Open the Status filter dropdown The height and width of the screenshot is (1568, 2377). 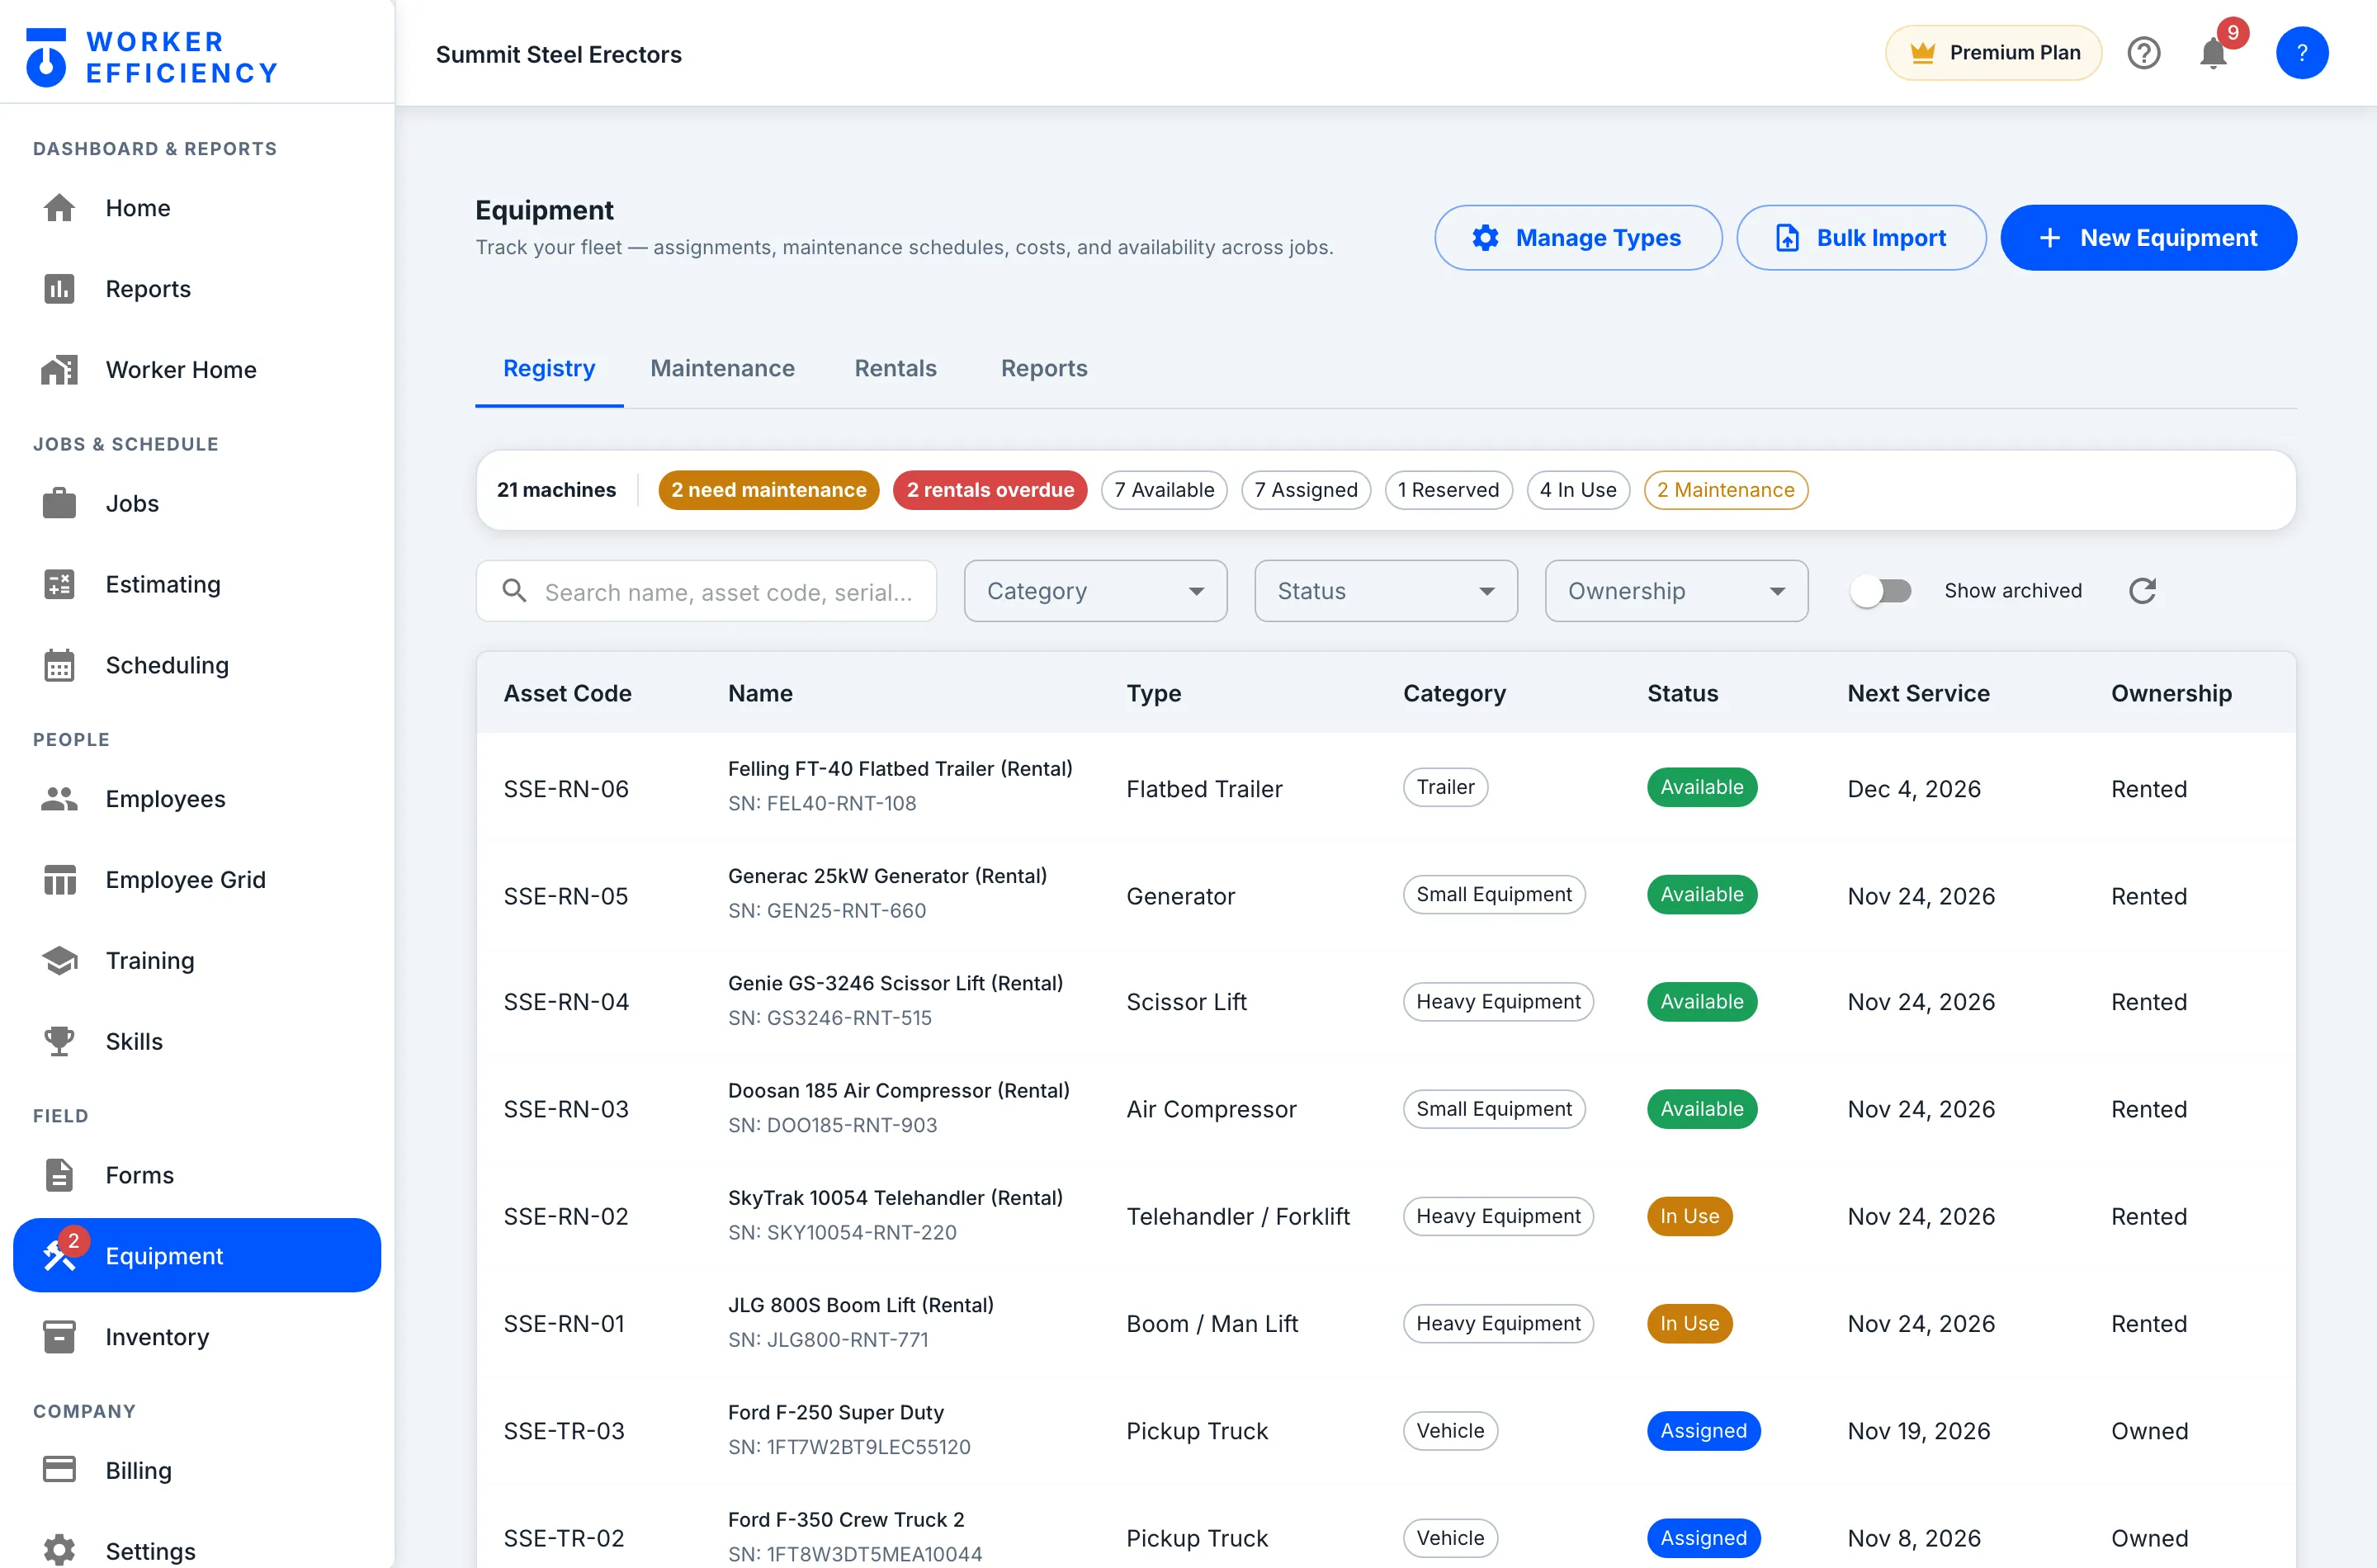coord(1386,591)
